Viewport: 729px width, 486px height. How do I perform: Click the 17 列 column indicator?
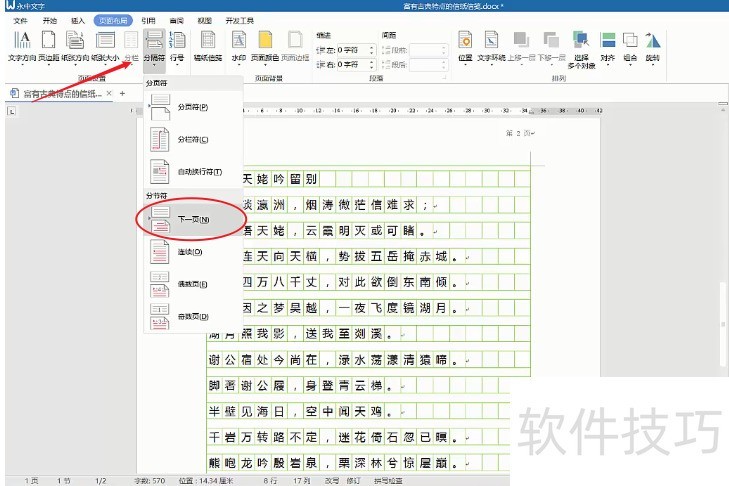(x=301, y=480)
